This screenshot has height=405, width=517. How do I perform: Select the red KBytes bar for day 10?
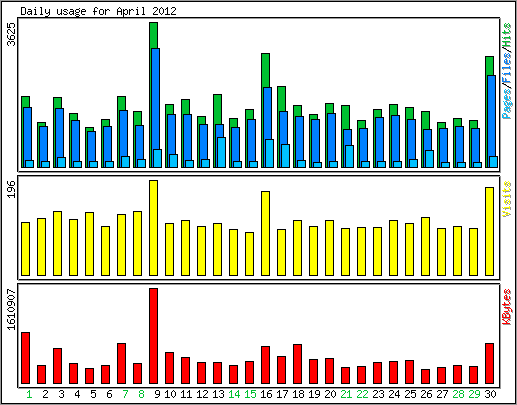(169, 368)
